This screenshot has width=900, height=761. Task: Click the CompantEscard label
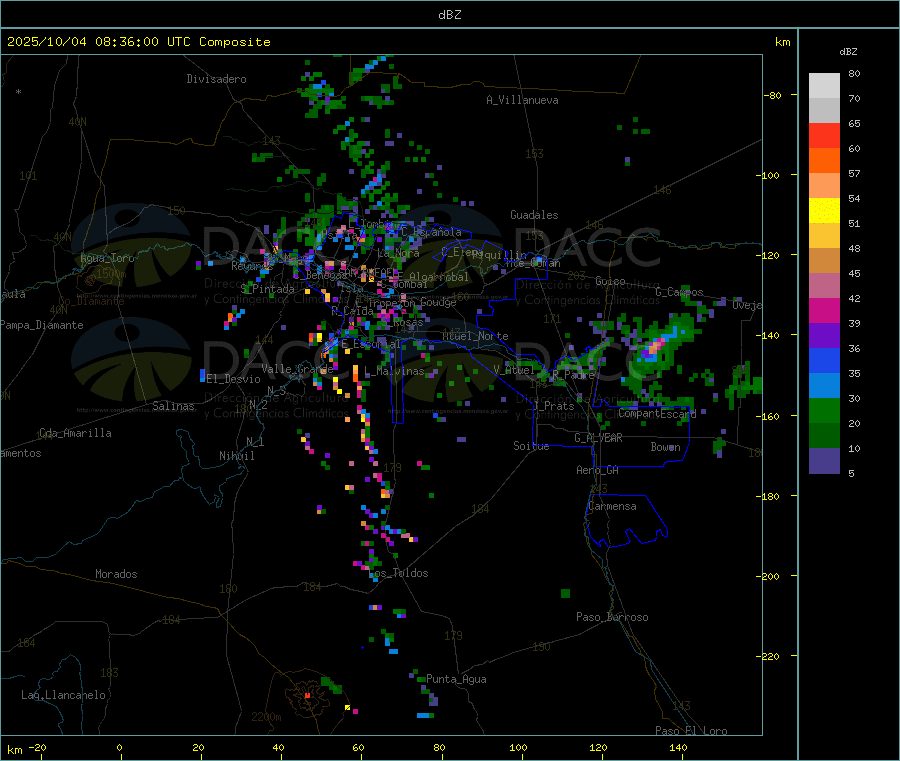pyautogui.click(x=657, y=413)
